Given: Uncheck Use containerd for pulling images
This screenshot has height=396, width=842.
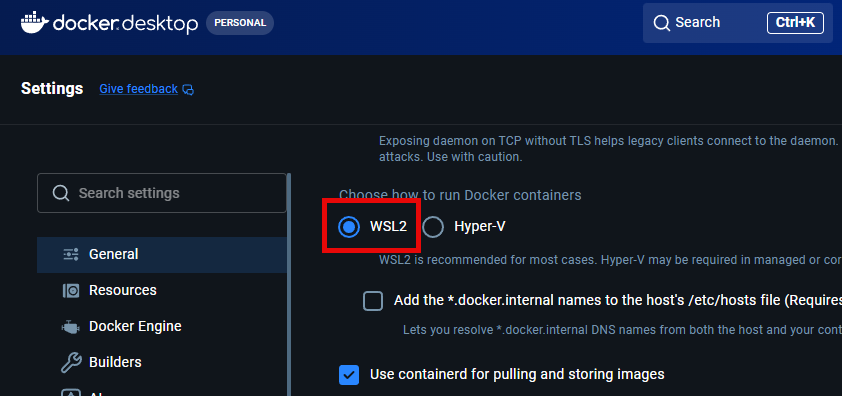Looking at the screenshot, I should click(x=349, y=375).
